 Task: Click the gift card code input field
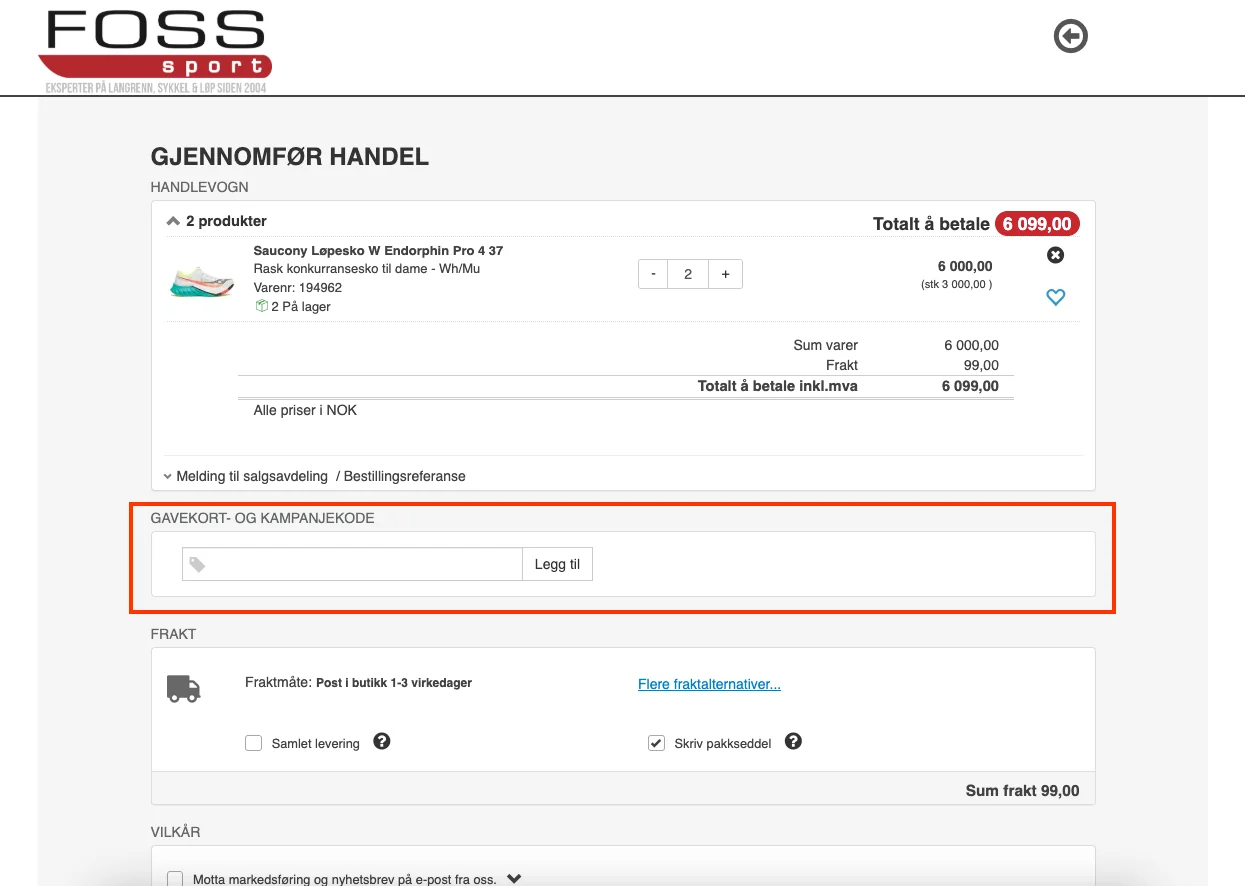point(352,564)
